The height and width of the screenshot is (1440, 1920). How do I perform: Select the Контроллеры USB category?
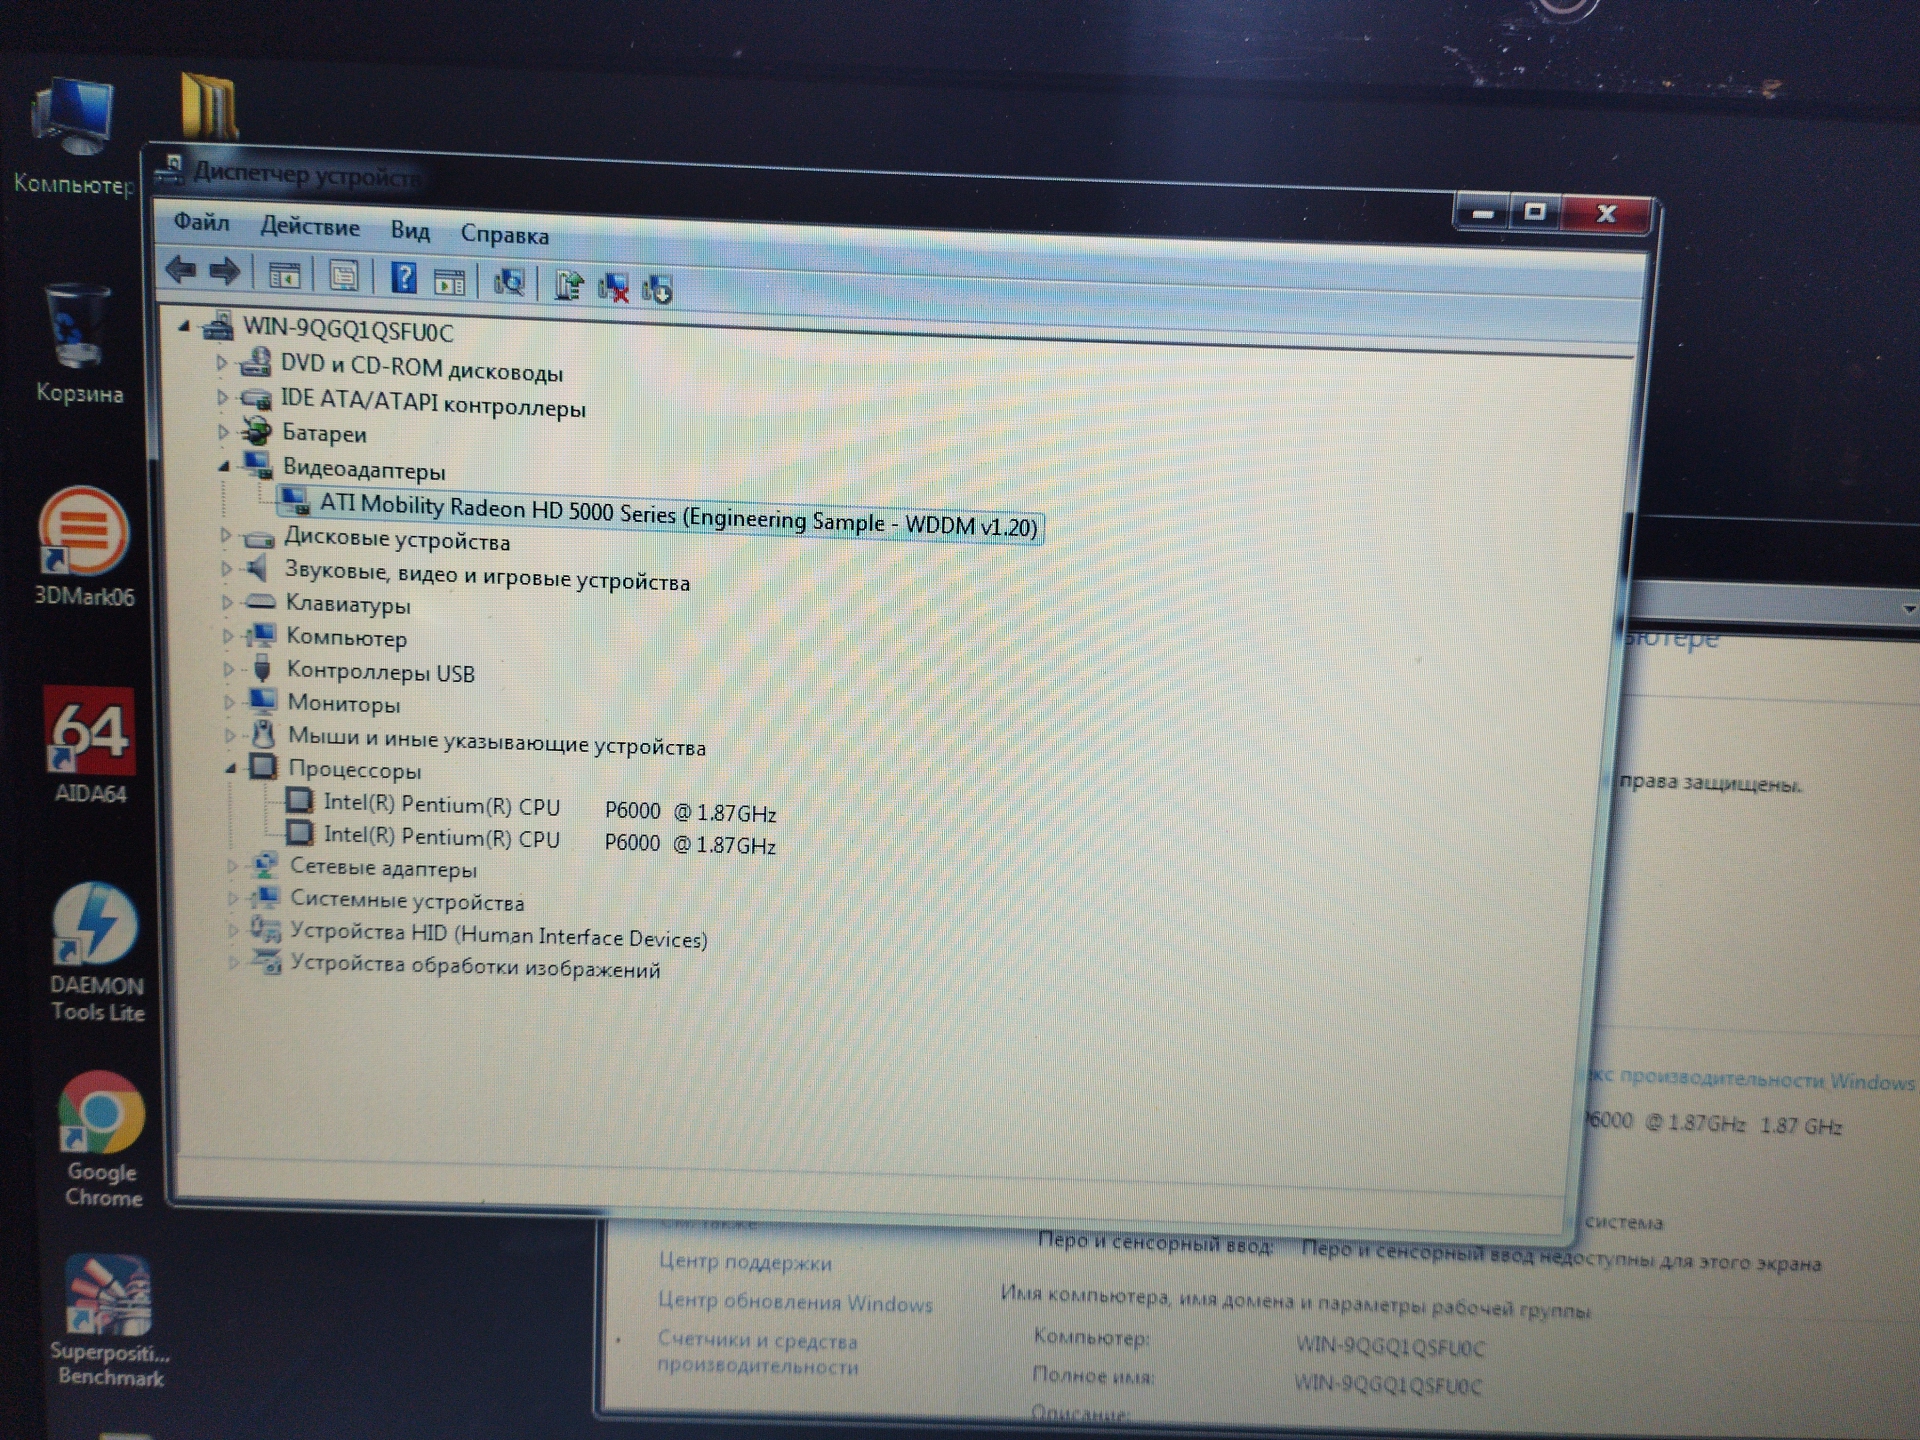point(380,672)
